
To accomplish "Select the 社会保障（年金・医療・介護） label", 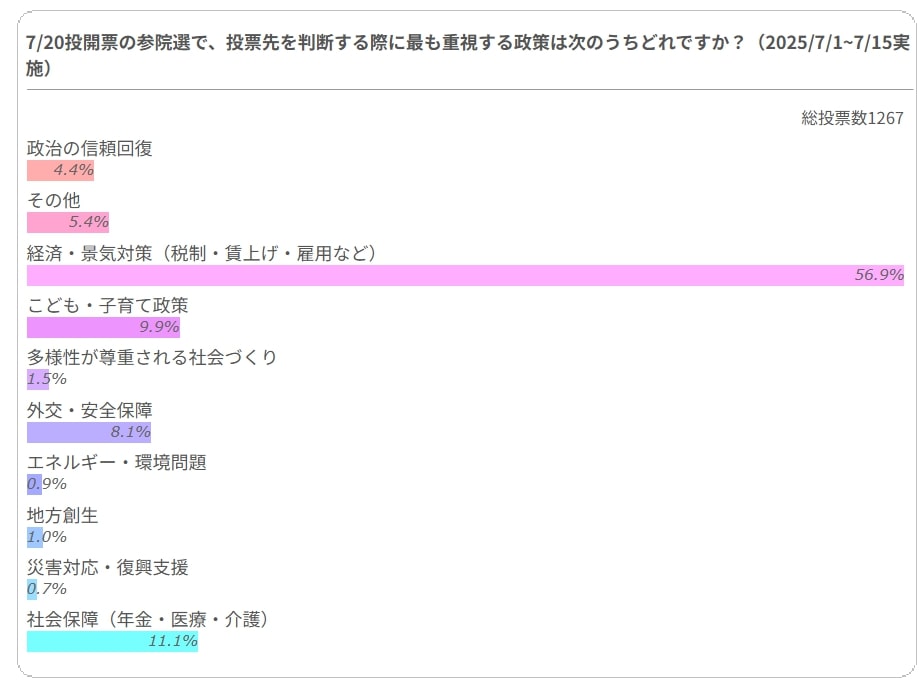I will [x=148, y=620].
